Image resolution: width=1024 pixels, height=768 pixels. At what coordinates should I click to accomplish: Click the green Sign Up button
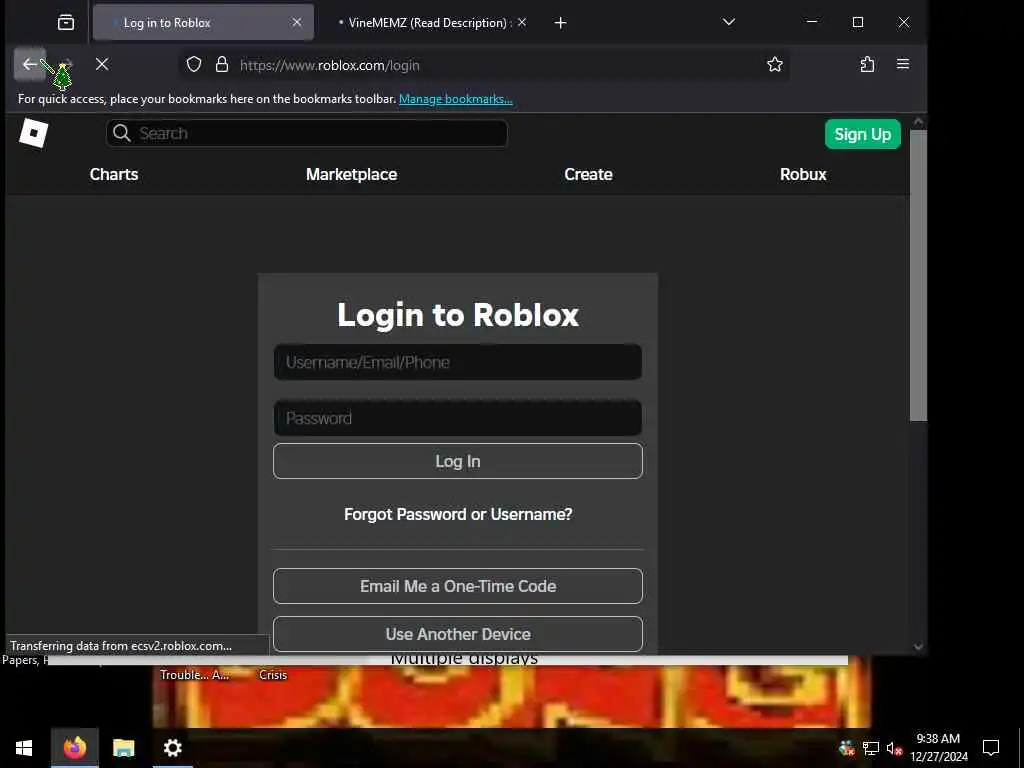[863, 134]
